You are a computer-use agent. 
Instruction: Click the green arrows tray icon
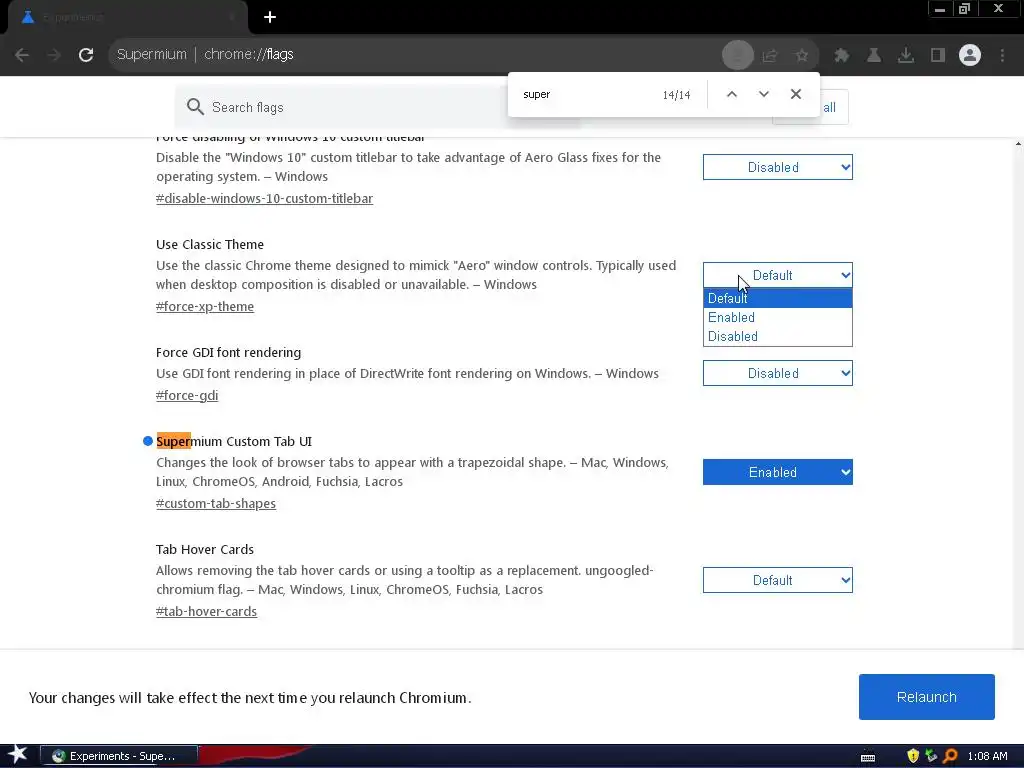931,756
